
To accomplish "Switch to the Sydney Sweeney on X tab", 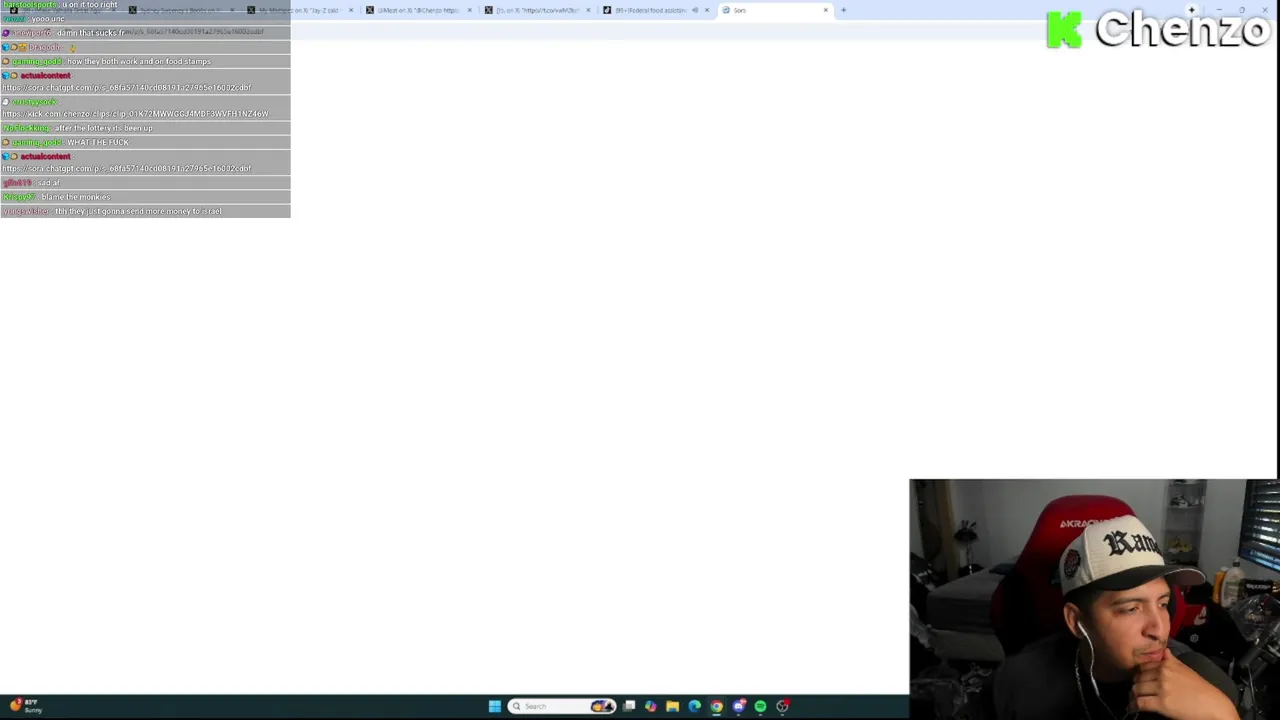I will tap(180, 10).
